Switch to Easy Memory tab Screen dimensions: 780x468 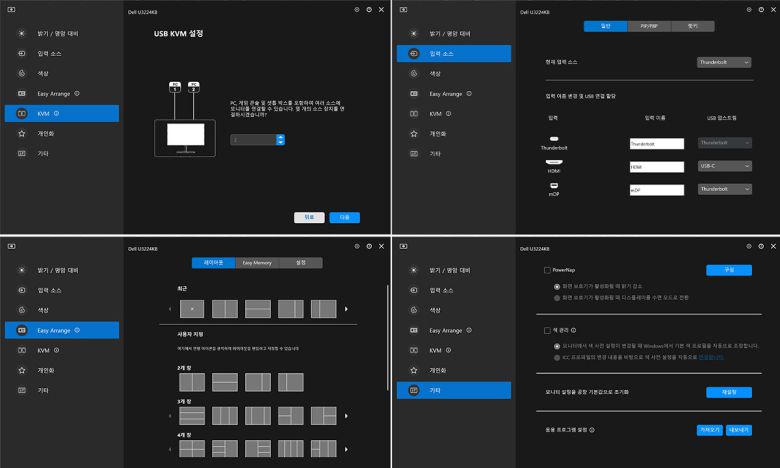pos(257,263)
